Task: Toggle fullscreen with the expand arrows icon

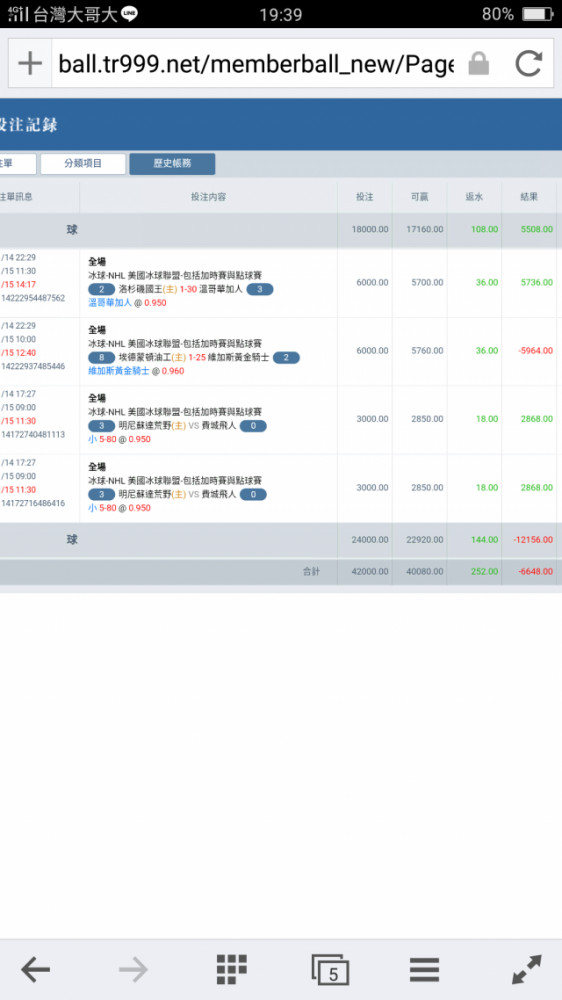Action: click(527, 969)
